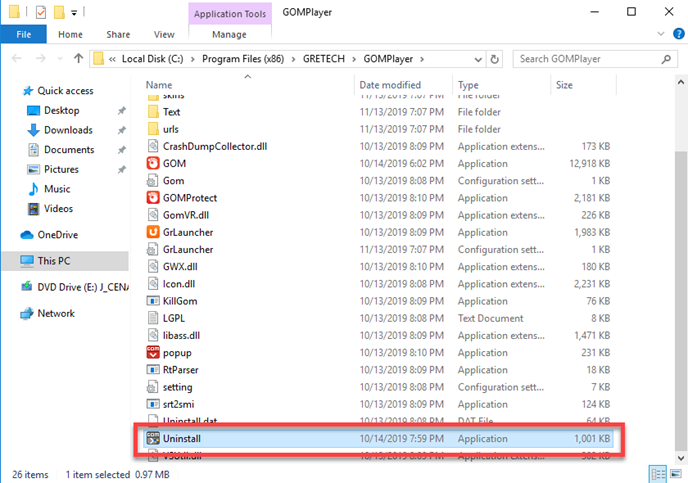Click the Up arrow to parent folder
This screenshot has width=688, height=483.
(x=79, y=58)
